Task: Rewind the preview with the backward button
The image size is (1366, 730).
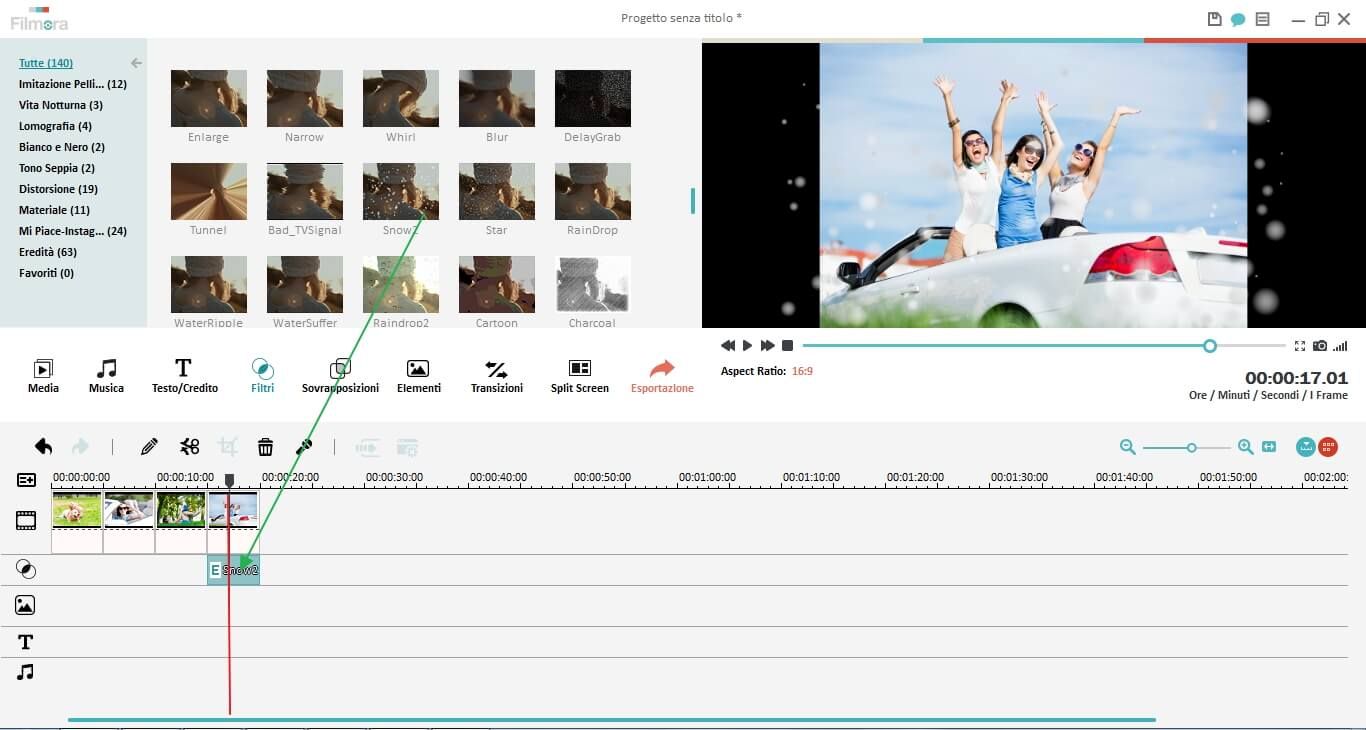Action: (x=728, y=345)
